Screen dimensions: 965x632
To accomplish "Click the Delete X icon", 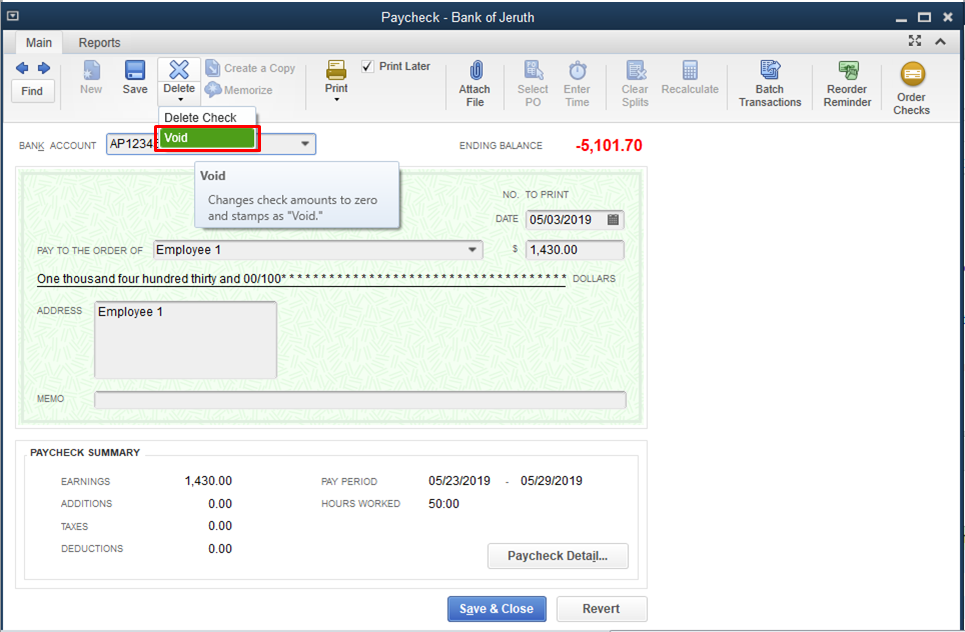I will [179, 70].
